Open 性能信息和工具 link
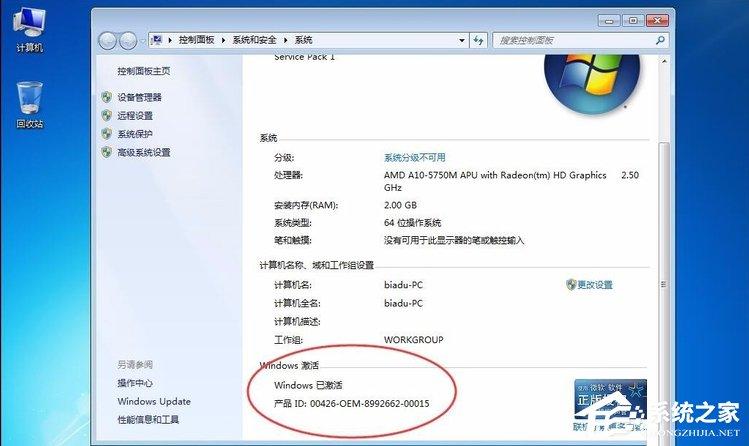Image resolution: width=749 pixels, height=446 pixels. 148,420
